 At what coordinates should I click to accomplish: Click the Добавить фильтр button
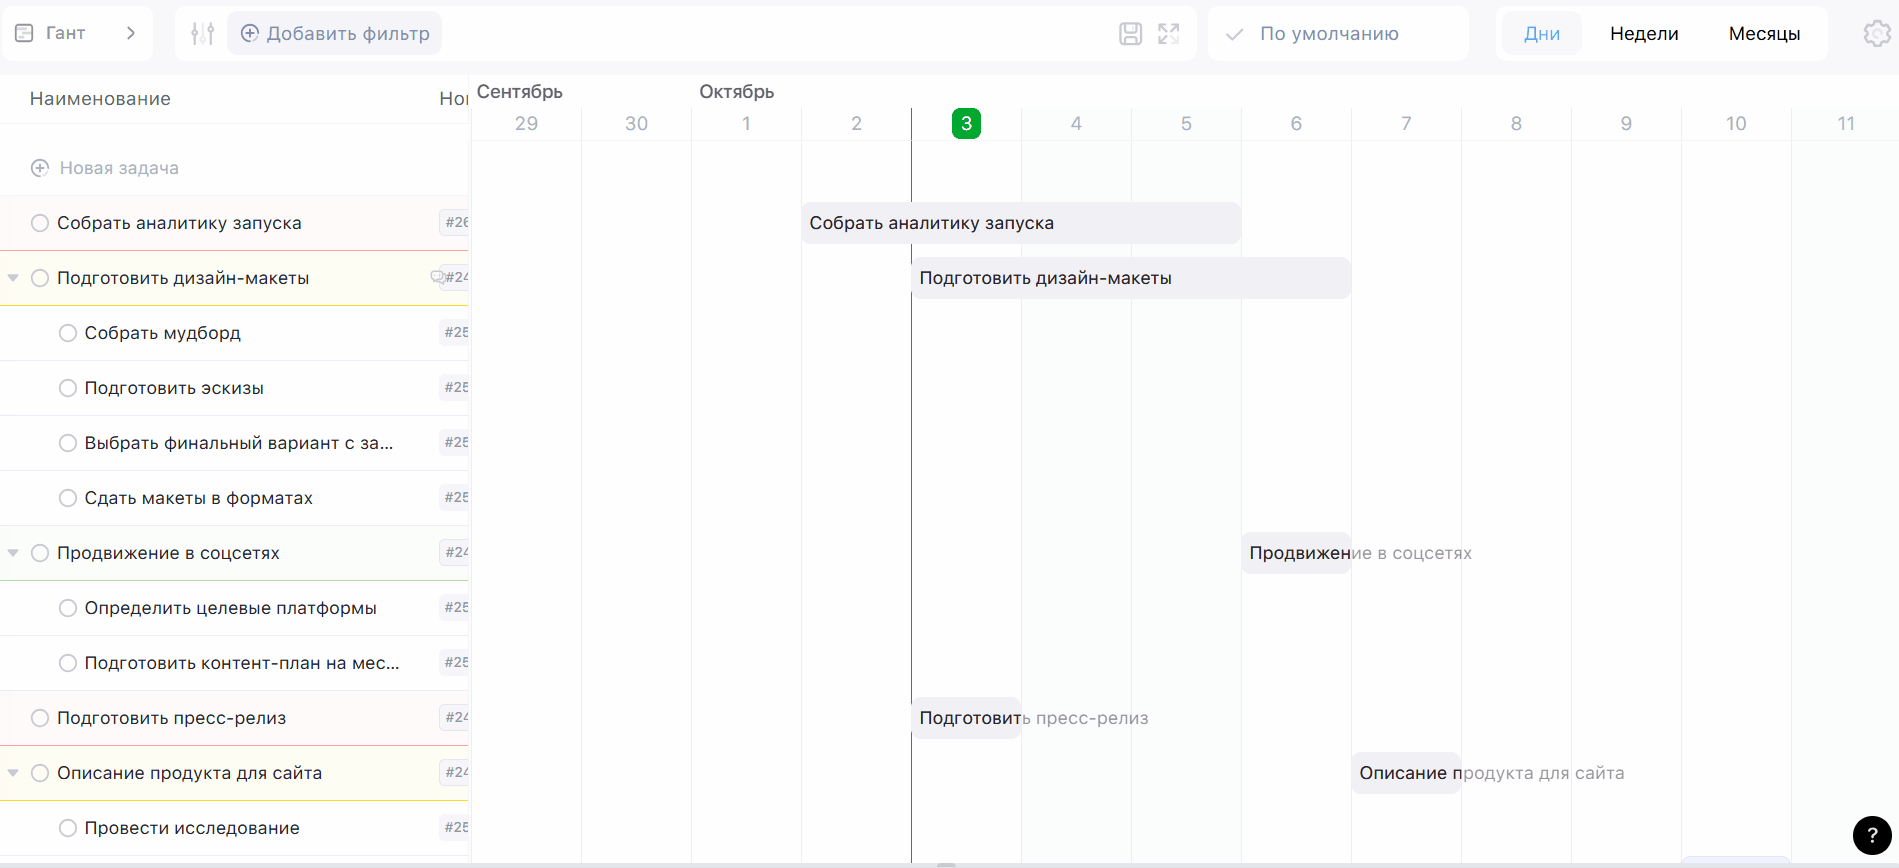pyautogui.click(x=335, y=34)
